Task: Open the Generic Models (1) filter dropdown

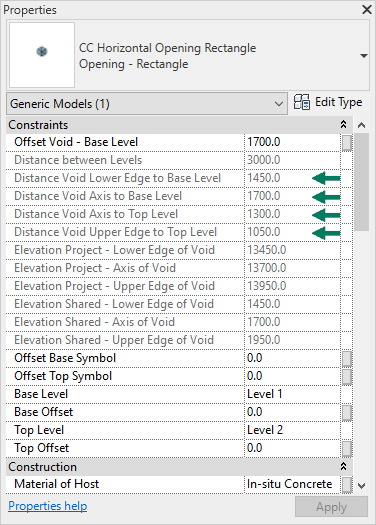Action: pyautogui.click(x=147, y=104)
